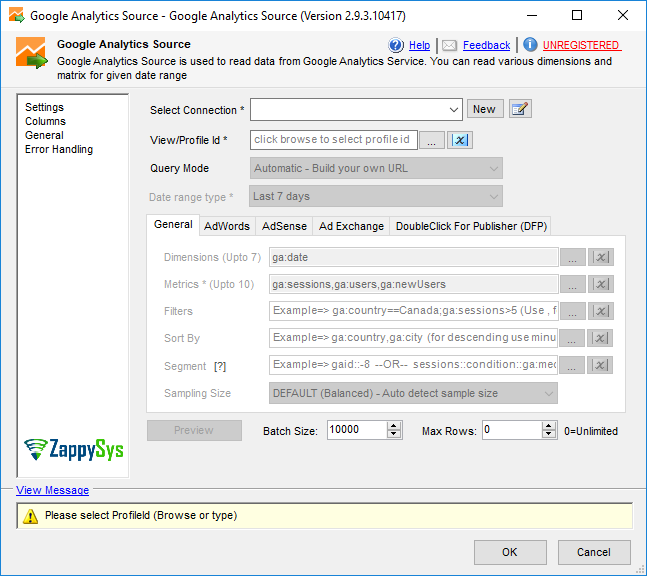The image size is (647, 576).
Task: Click the Feedback envelope icon
Action: 449,45
